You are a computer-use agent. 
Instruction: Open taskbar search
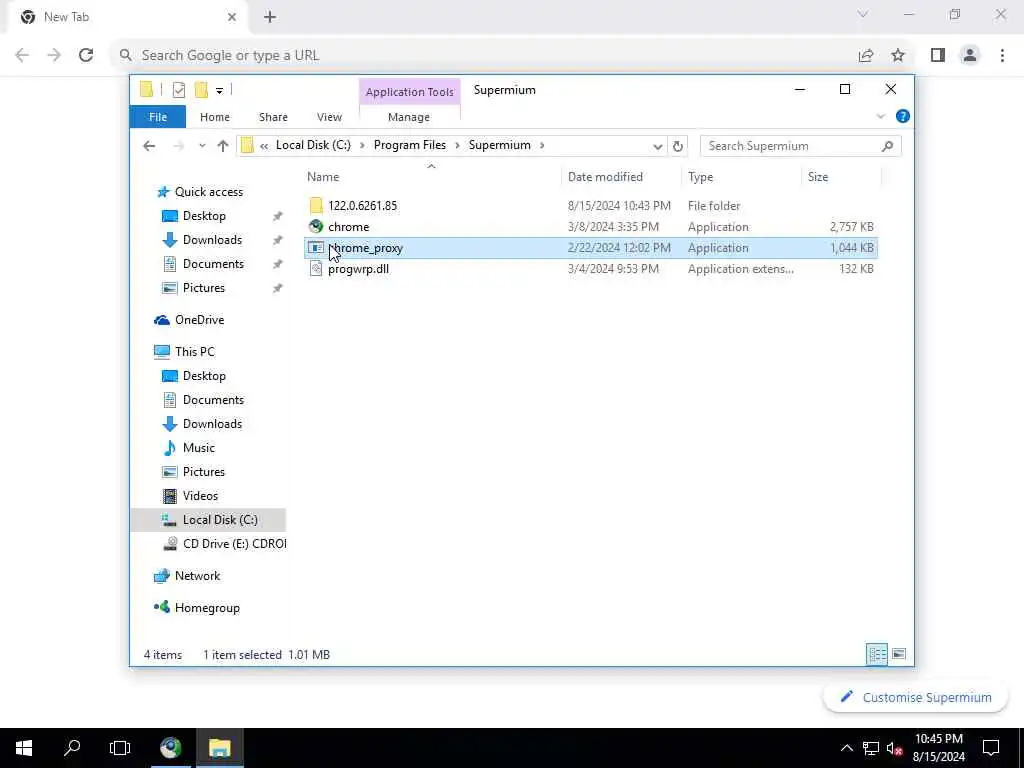[x=72, y=748]
